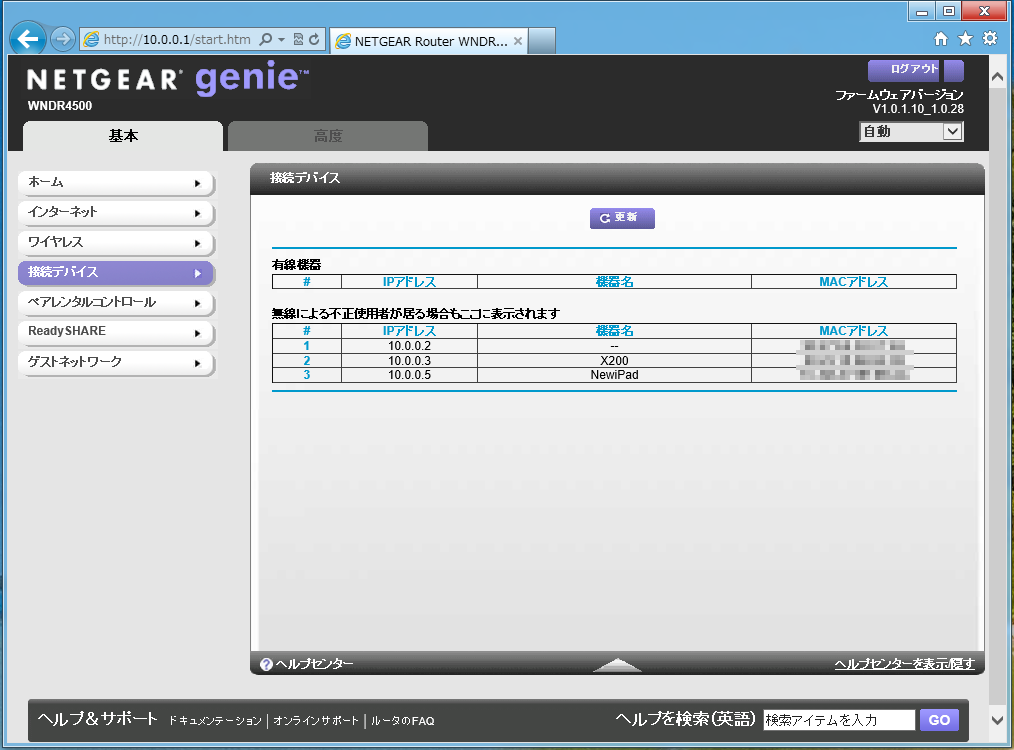Click the help center question mark icon

coord(266,664)
